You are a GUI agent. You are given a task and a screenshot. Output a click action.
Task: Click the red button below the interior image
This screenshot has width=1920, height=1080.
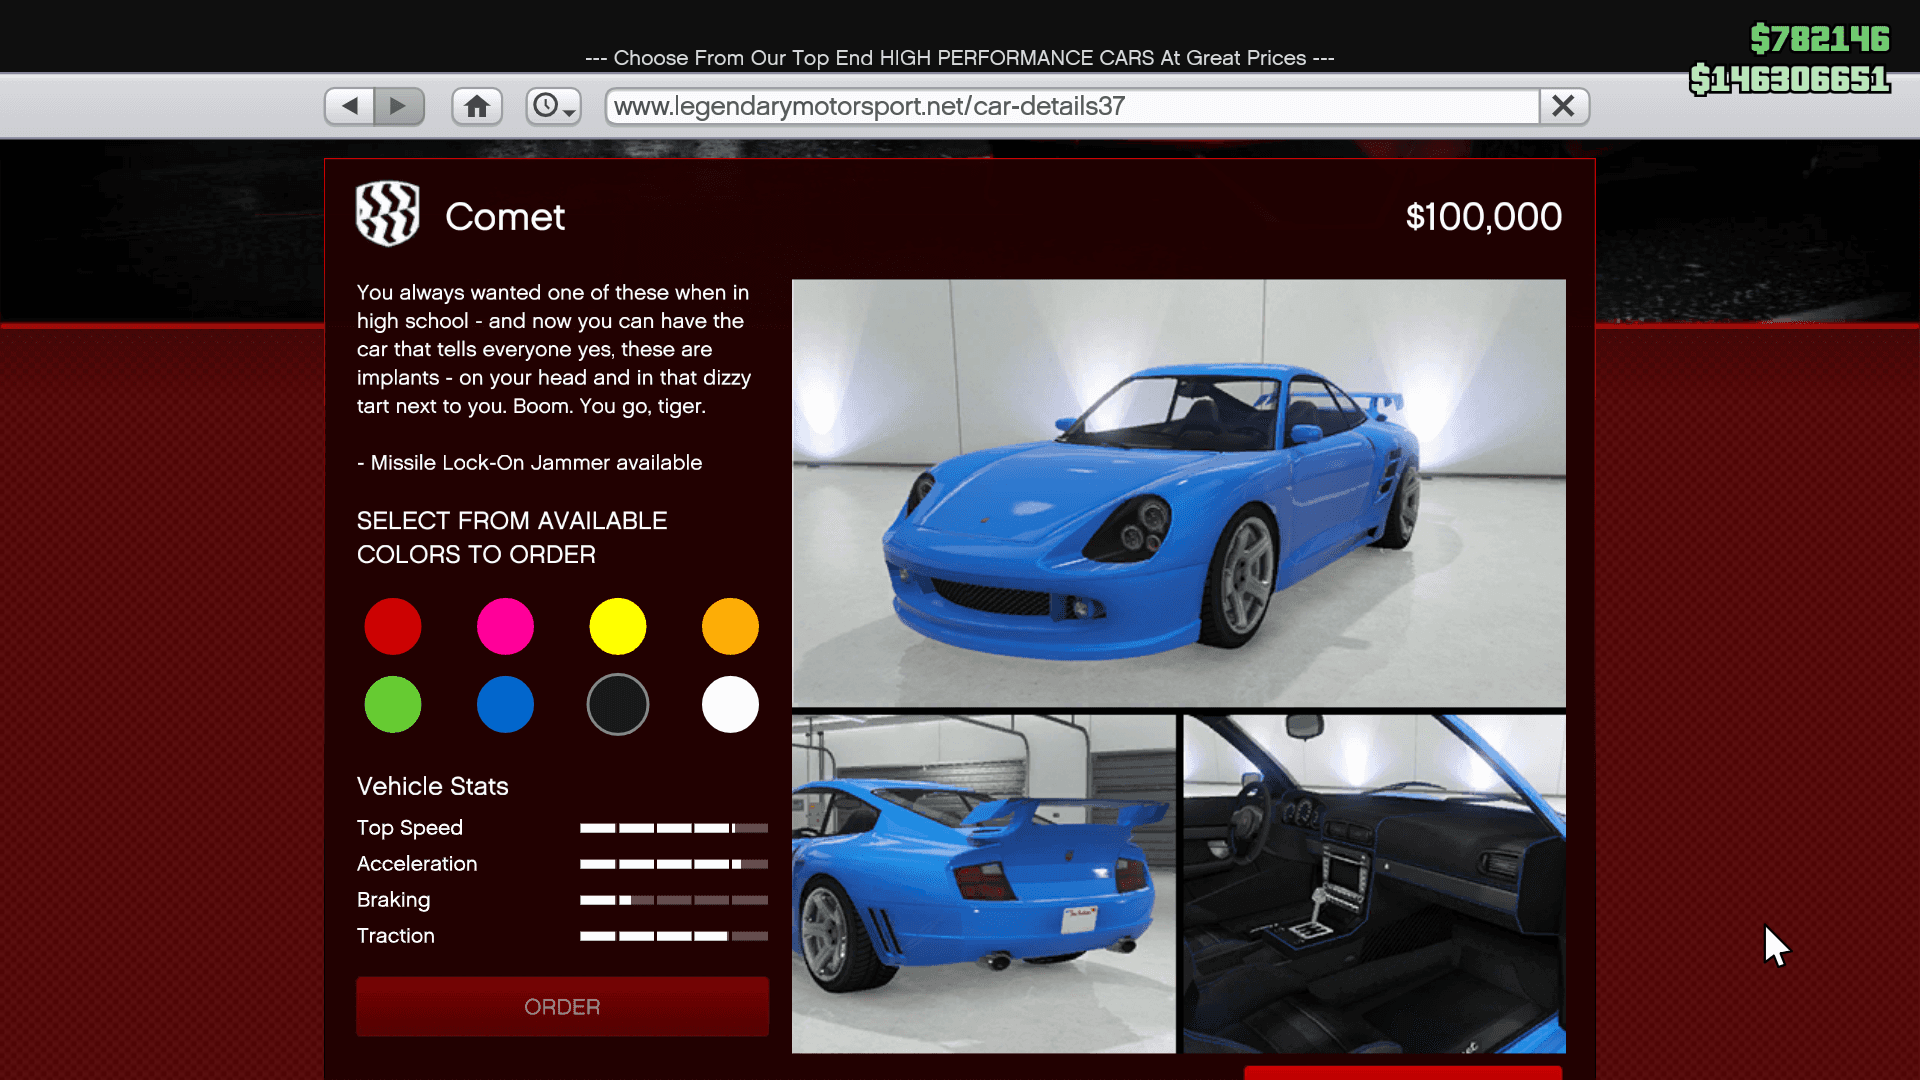pyautogui.click(x=1402, y=1072)
